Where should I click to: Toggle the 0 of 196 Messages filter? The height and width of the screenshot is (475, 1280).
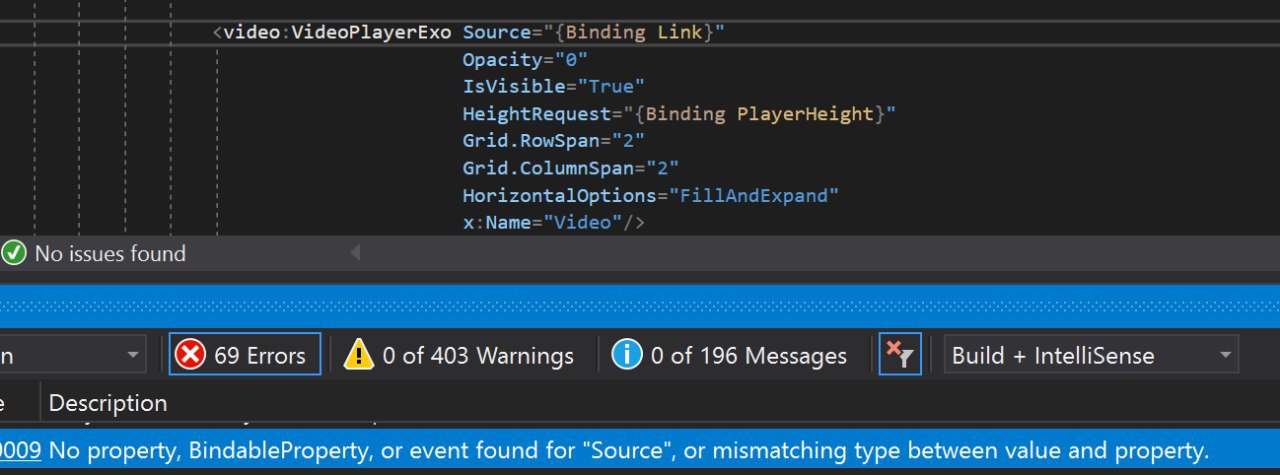click(x=729, y=355)
